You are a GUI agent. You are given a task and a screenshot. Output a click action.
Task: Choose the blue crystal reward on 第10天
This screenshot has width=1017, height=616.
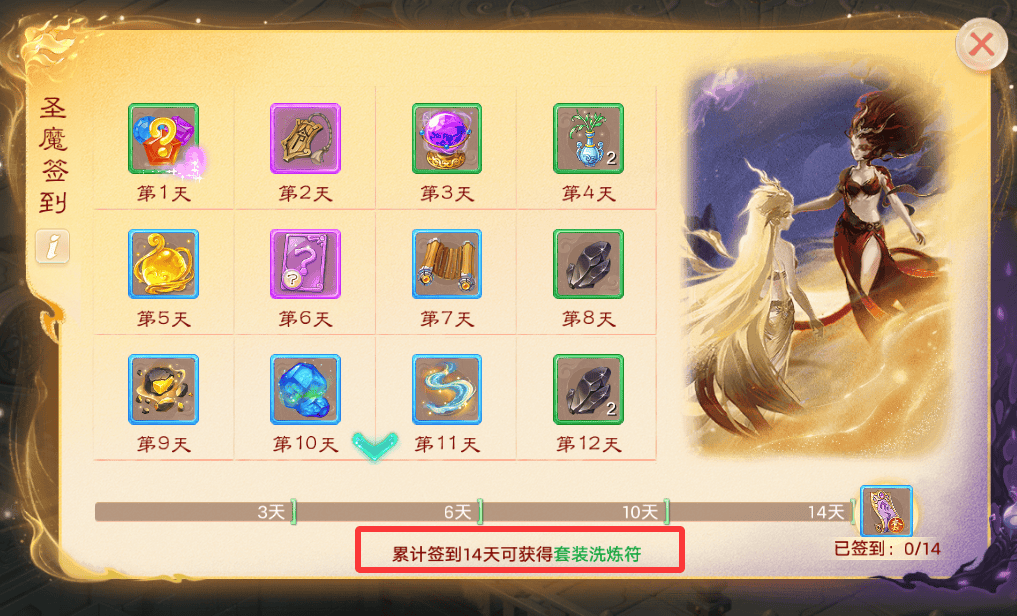305,389
